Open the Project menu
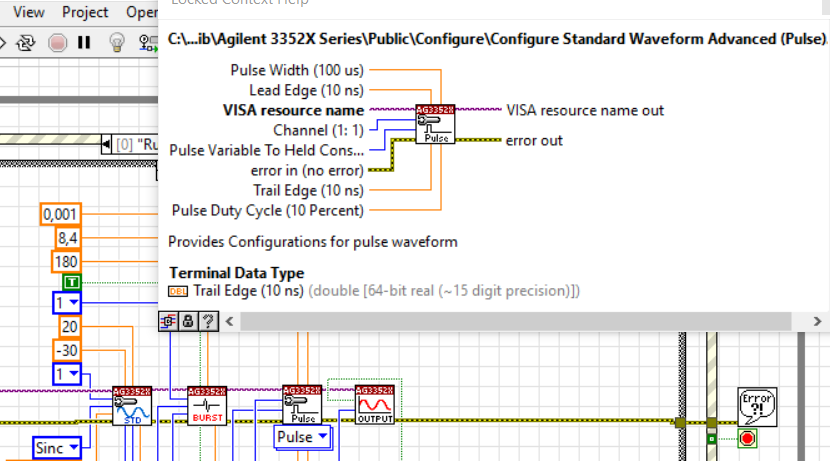 point(85,12)
